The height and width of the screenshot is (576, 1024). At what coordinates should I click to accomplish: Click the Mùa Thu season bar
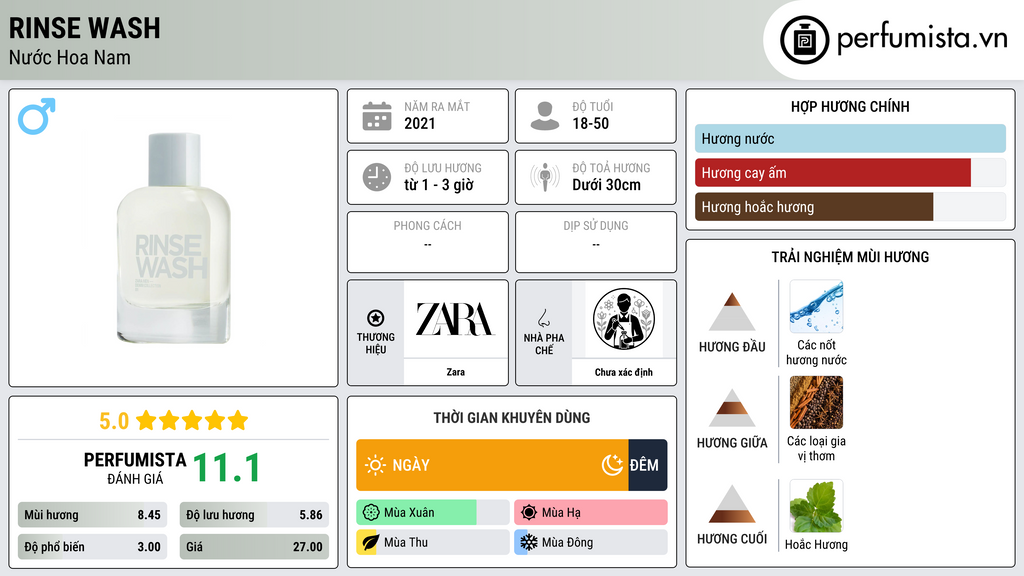pos(432,543)
